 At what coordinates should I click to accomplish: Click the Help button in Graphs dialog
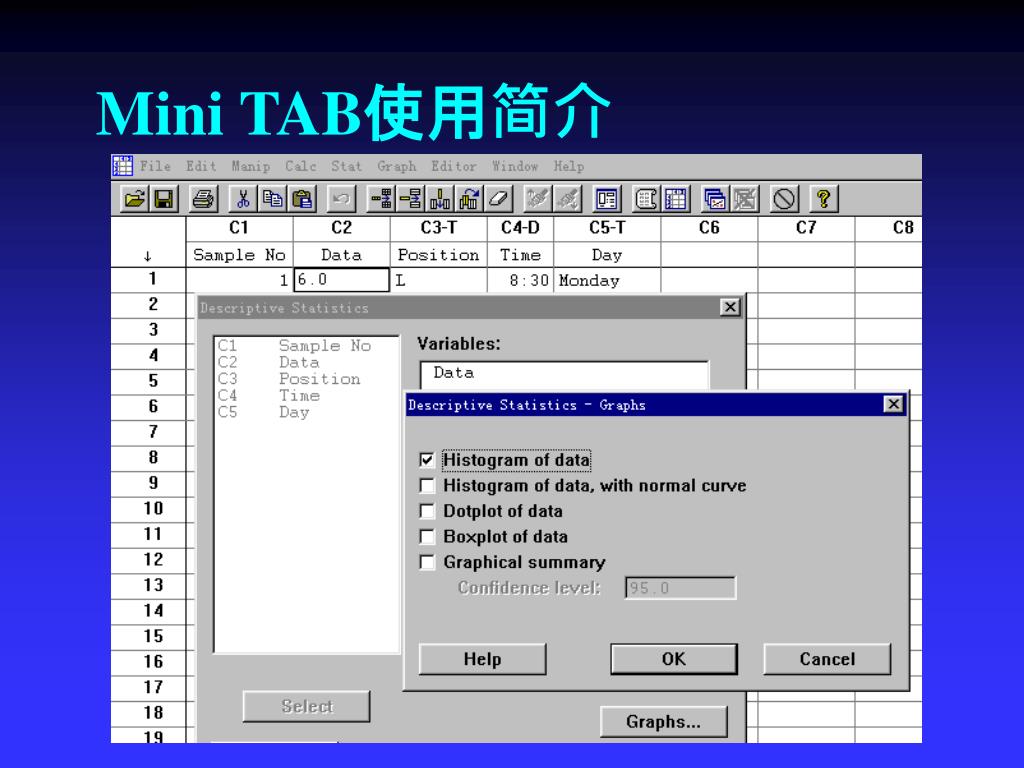point(482,659)
